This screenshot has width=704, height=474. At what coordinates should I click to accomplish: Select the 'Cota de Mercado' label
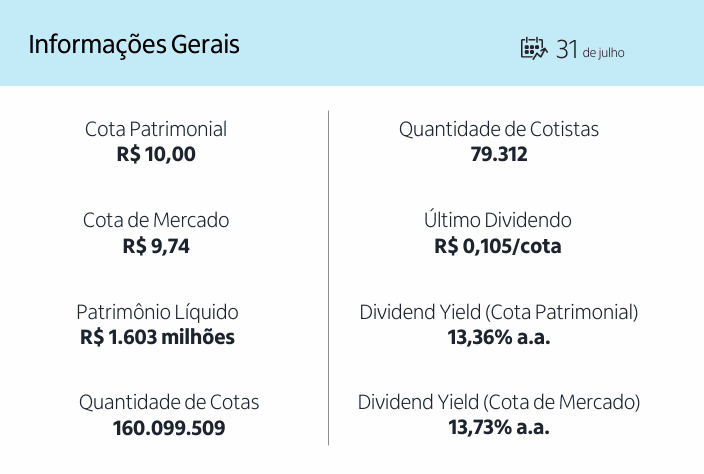156,220
